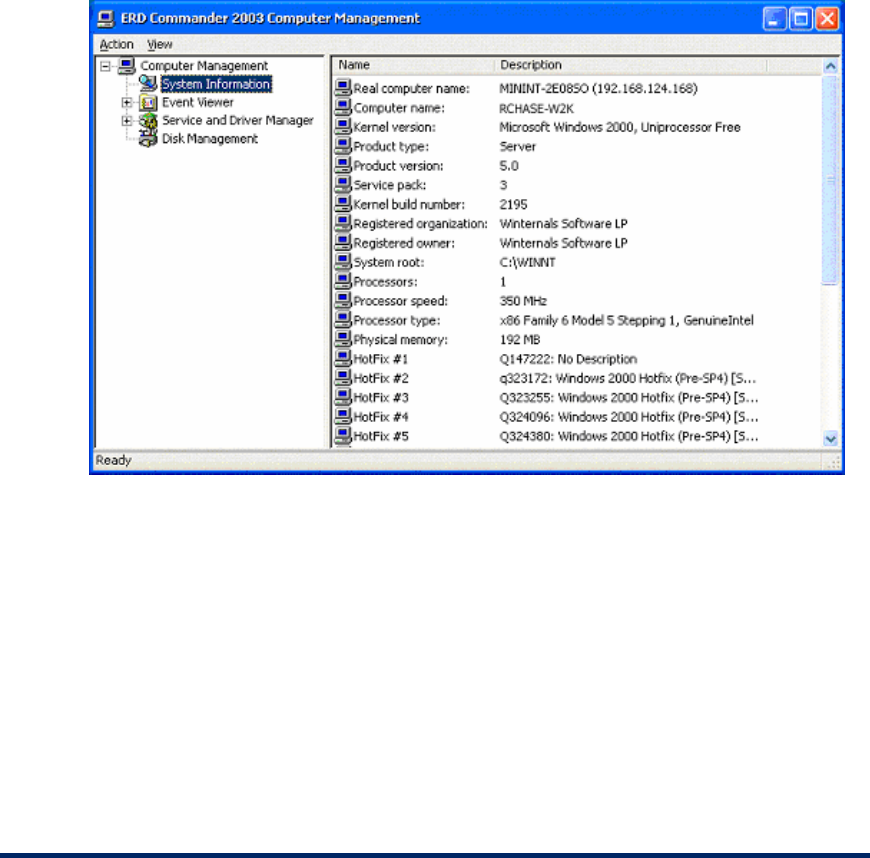This screenshot has width=870, height=858.
Task: Click the icon beside Registered owner
Action: coord(343,243)
